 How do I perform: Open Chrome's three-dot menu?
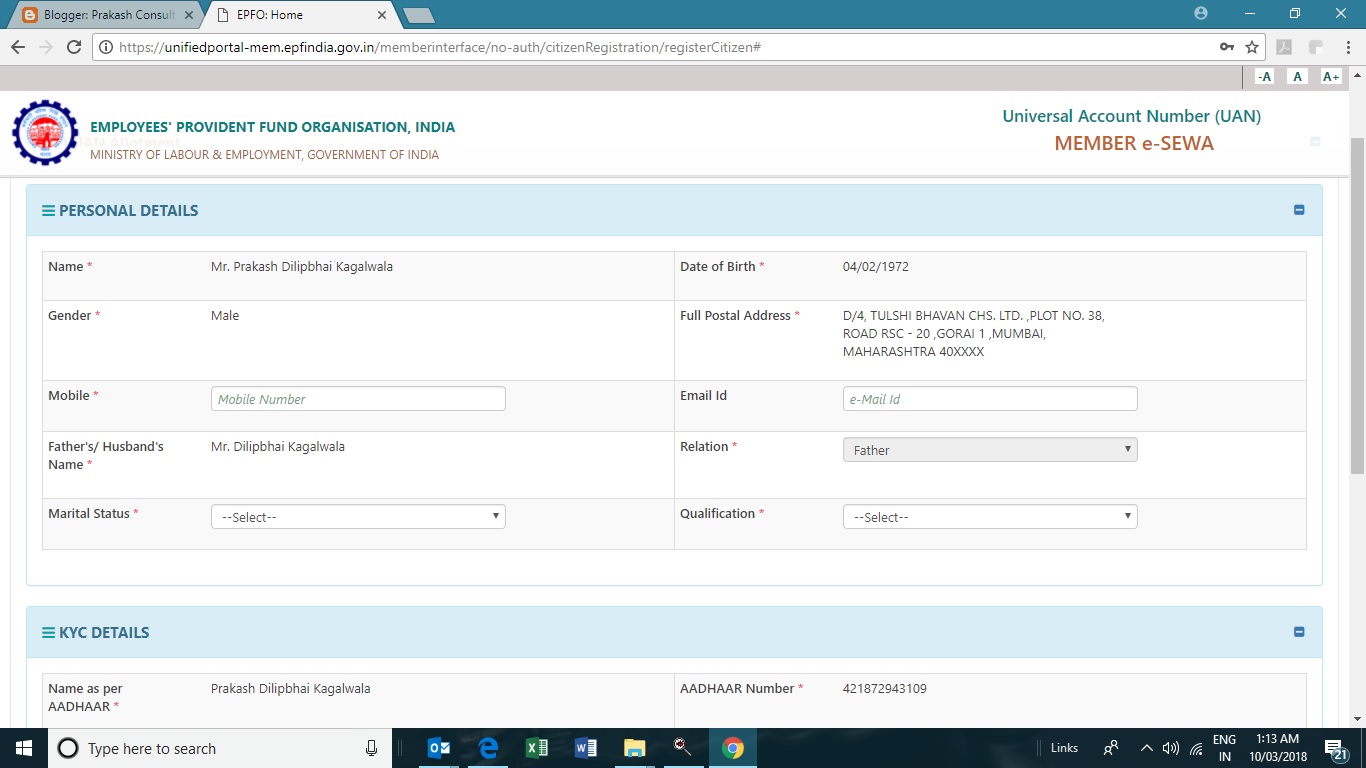pos(1347,47)
